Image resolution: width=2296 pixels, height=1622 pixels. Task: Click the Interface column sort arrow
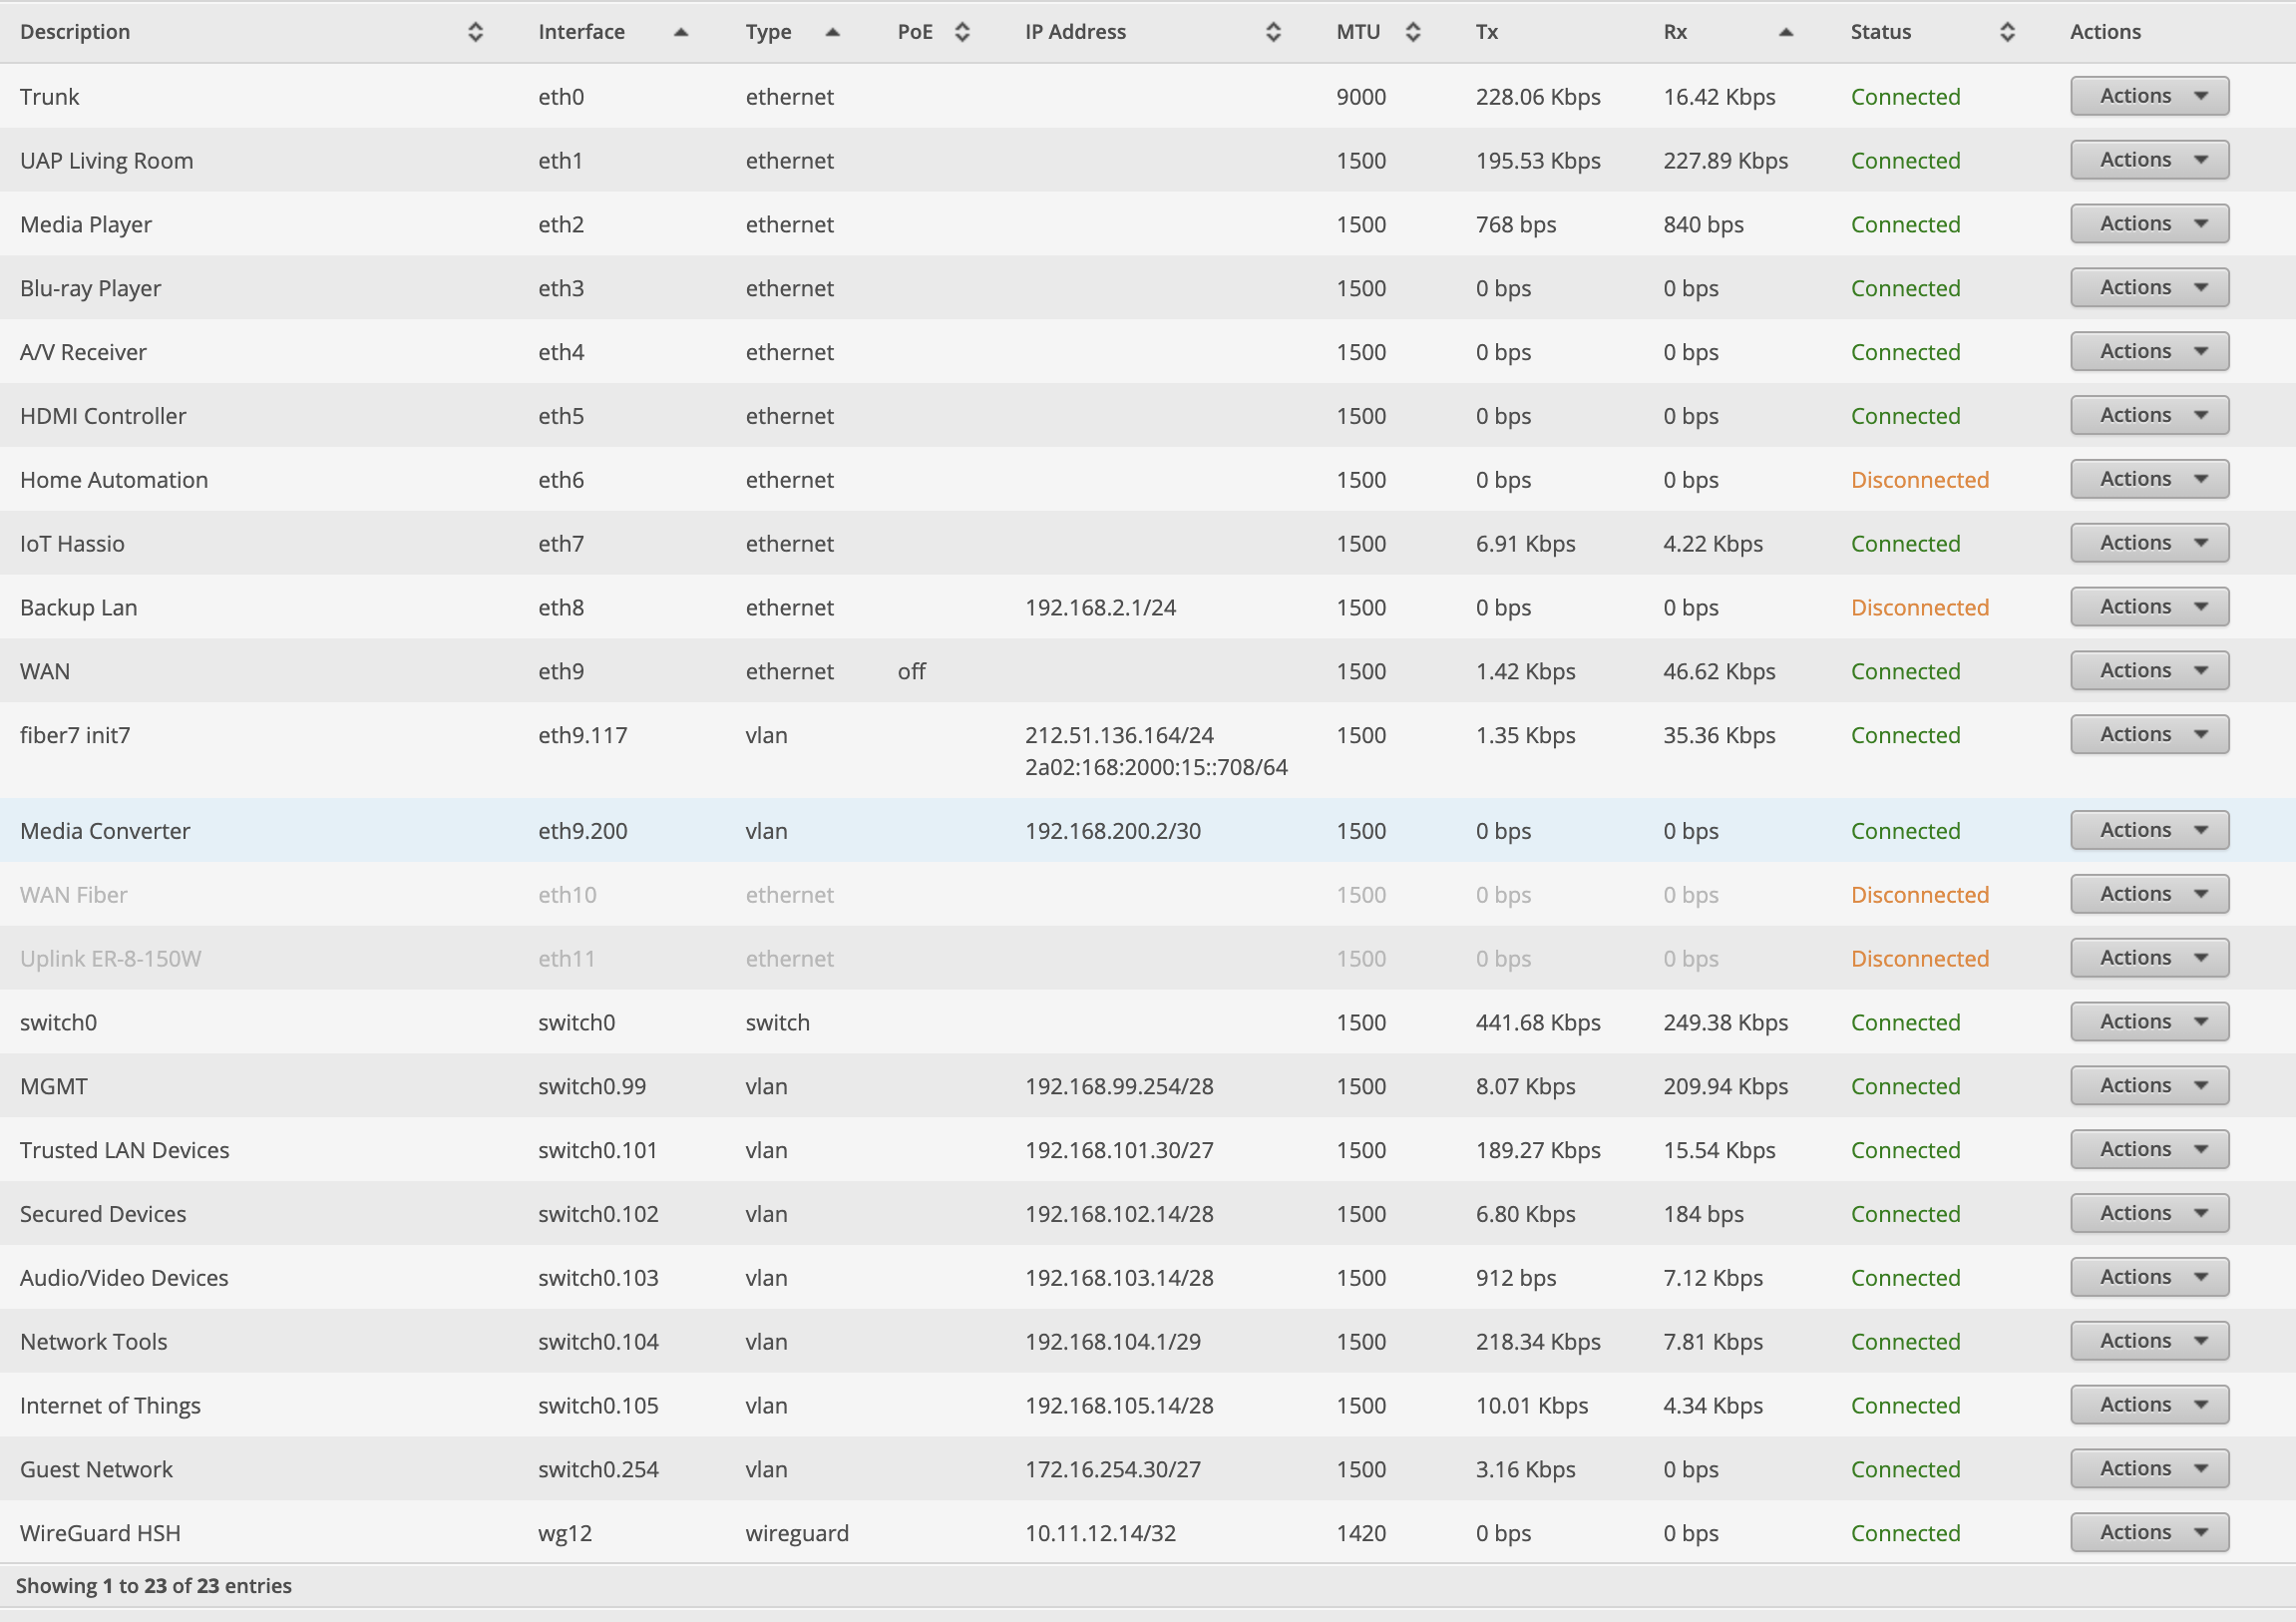tap(681, 32)
